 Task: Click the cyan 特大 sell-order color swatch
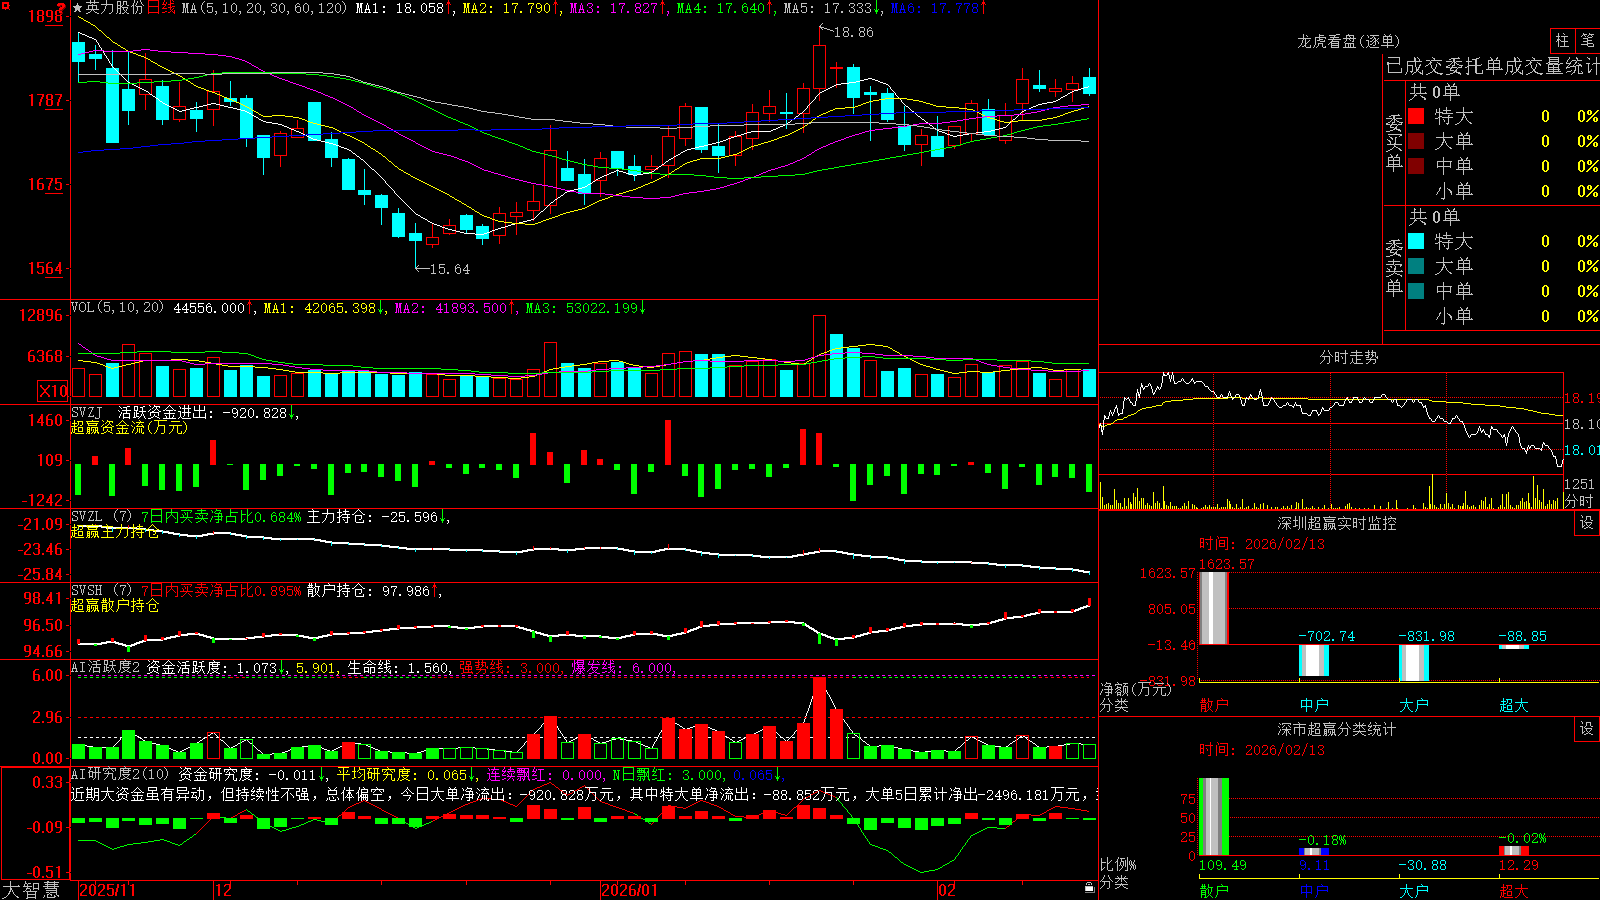1416,241
